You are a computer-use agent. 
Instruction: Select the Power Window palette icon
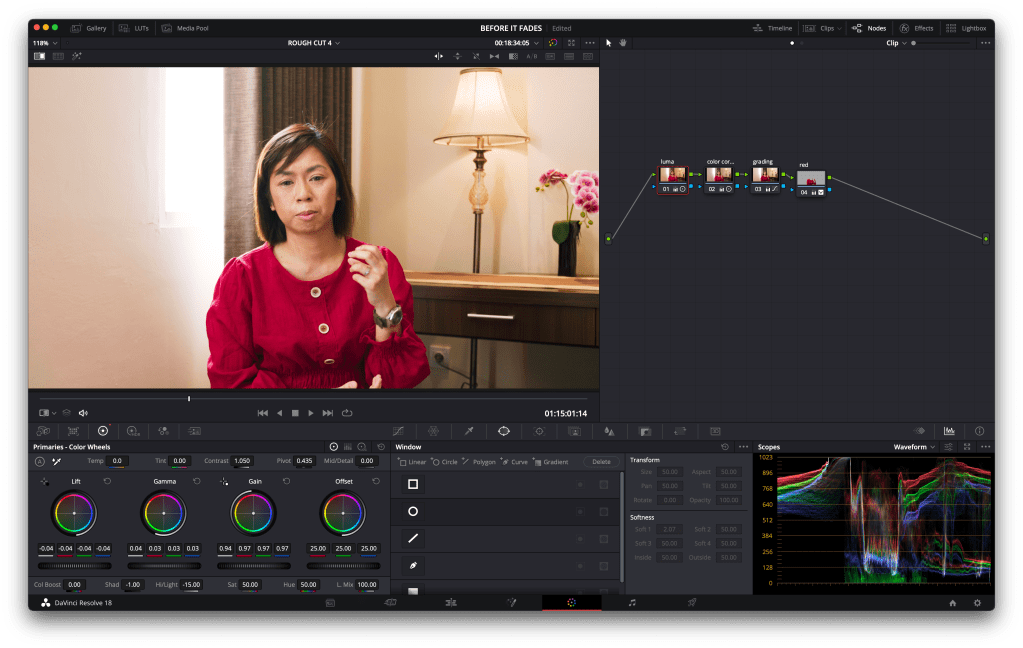[504, 431]
